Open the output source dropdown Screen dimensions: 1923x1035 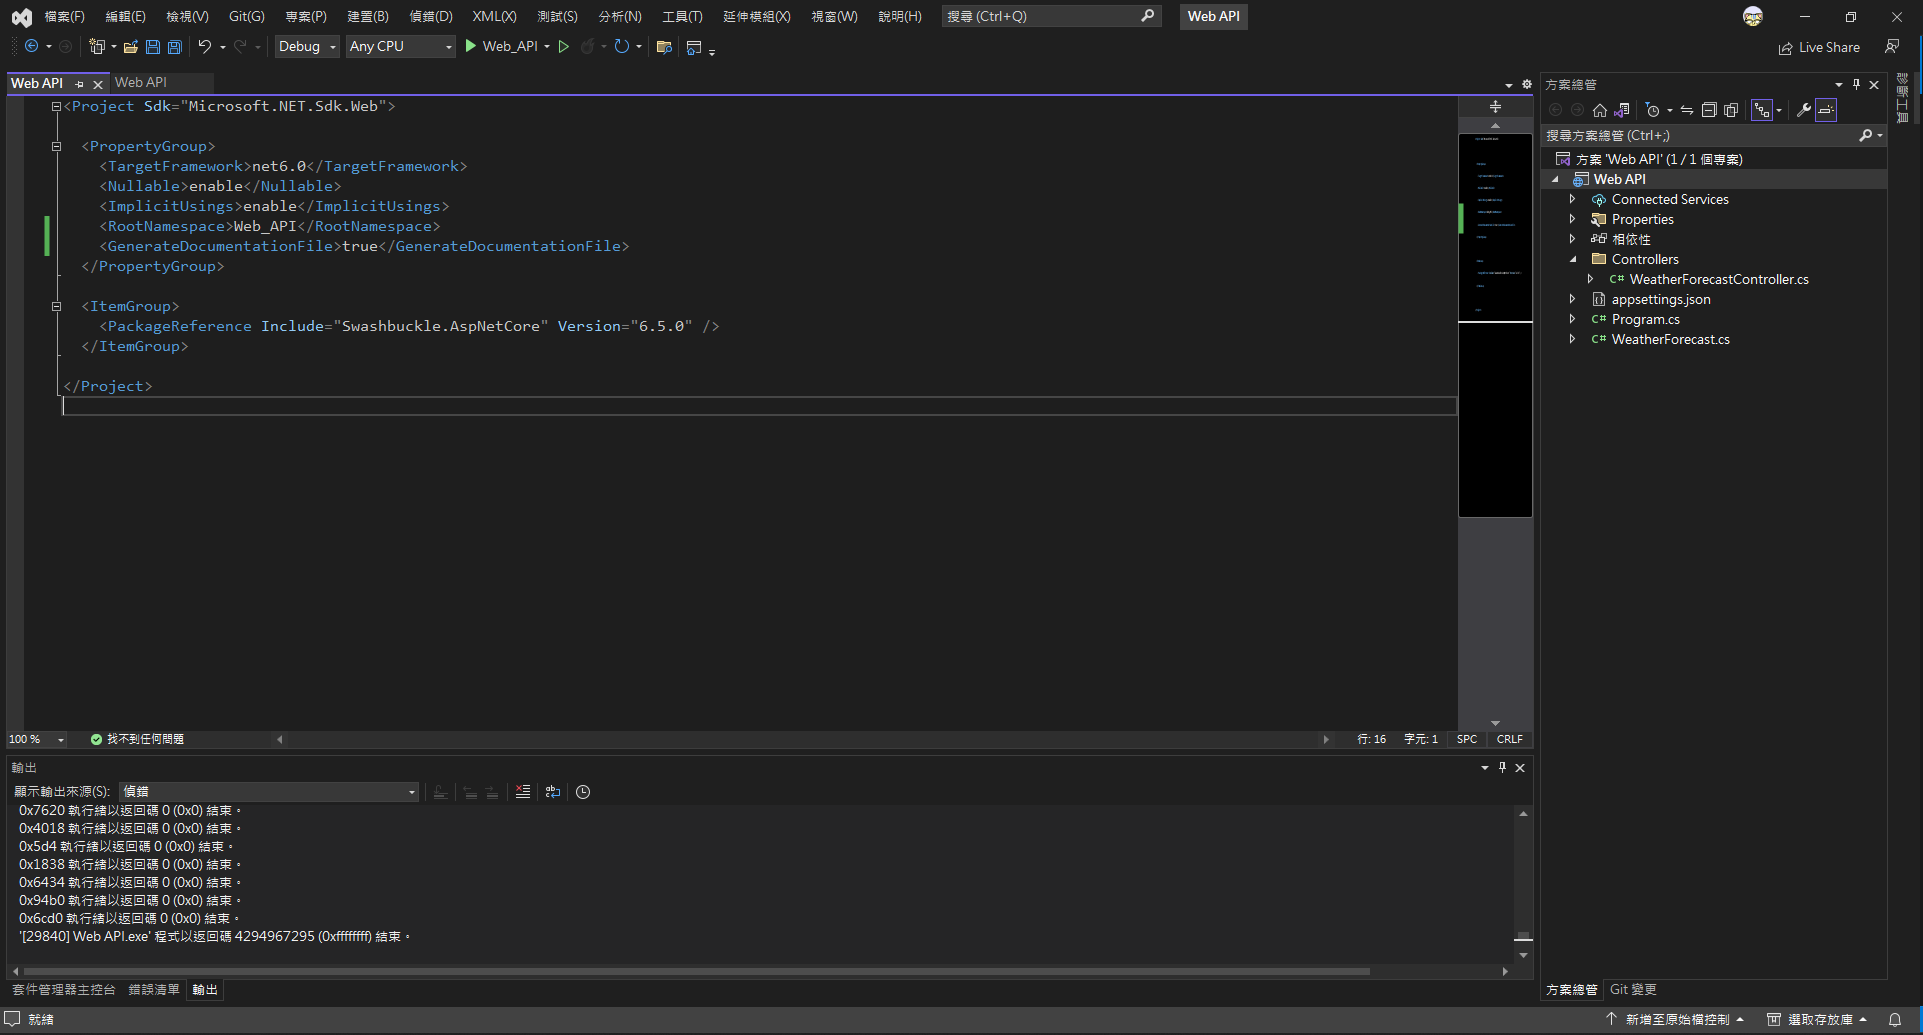[x=269, y=792]
